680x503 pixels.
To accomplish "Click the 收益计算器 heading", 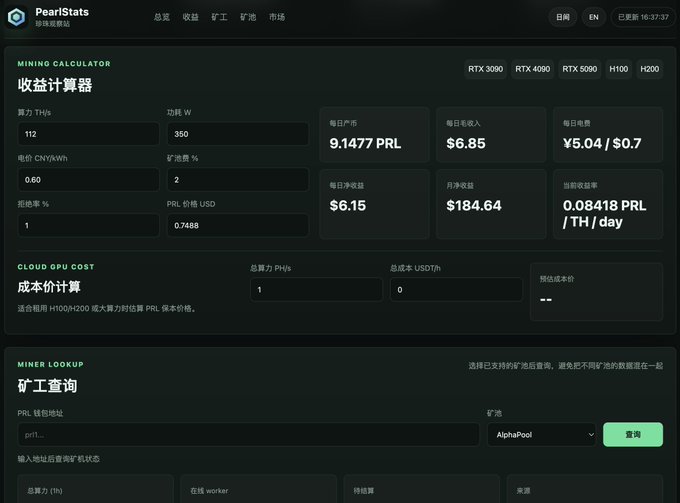I will coord(55,85).
